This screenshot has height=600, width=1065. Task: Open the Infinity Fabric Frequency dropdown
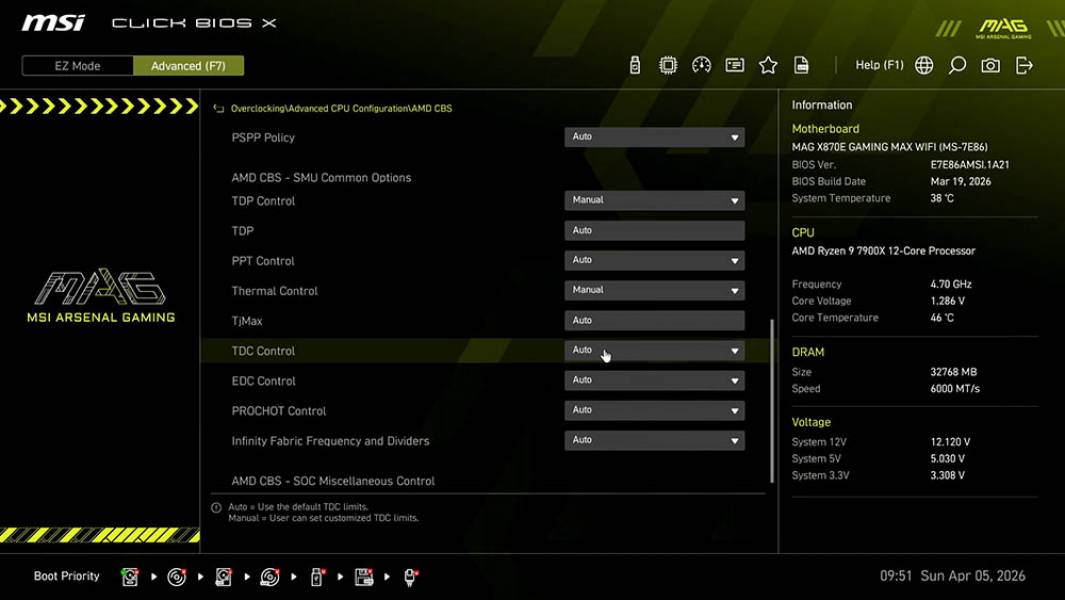point(654,439)
